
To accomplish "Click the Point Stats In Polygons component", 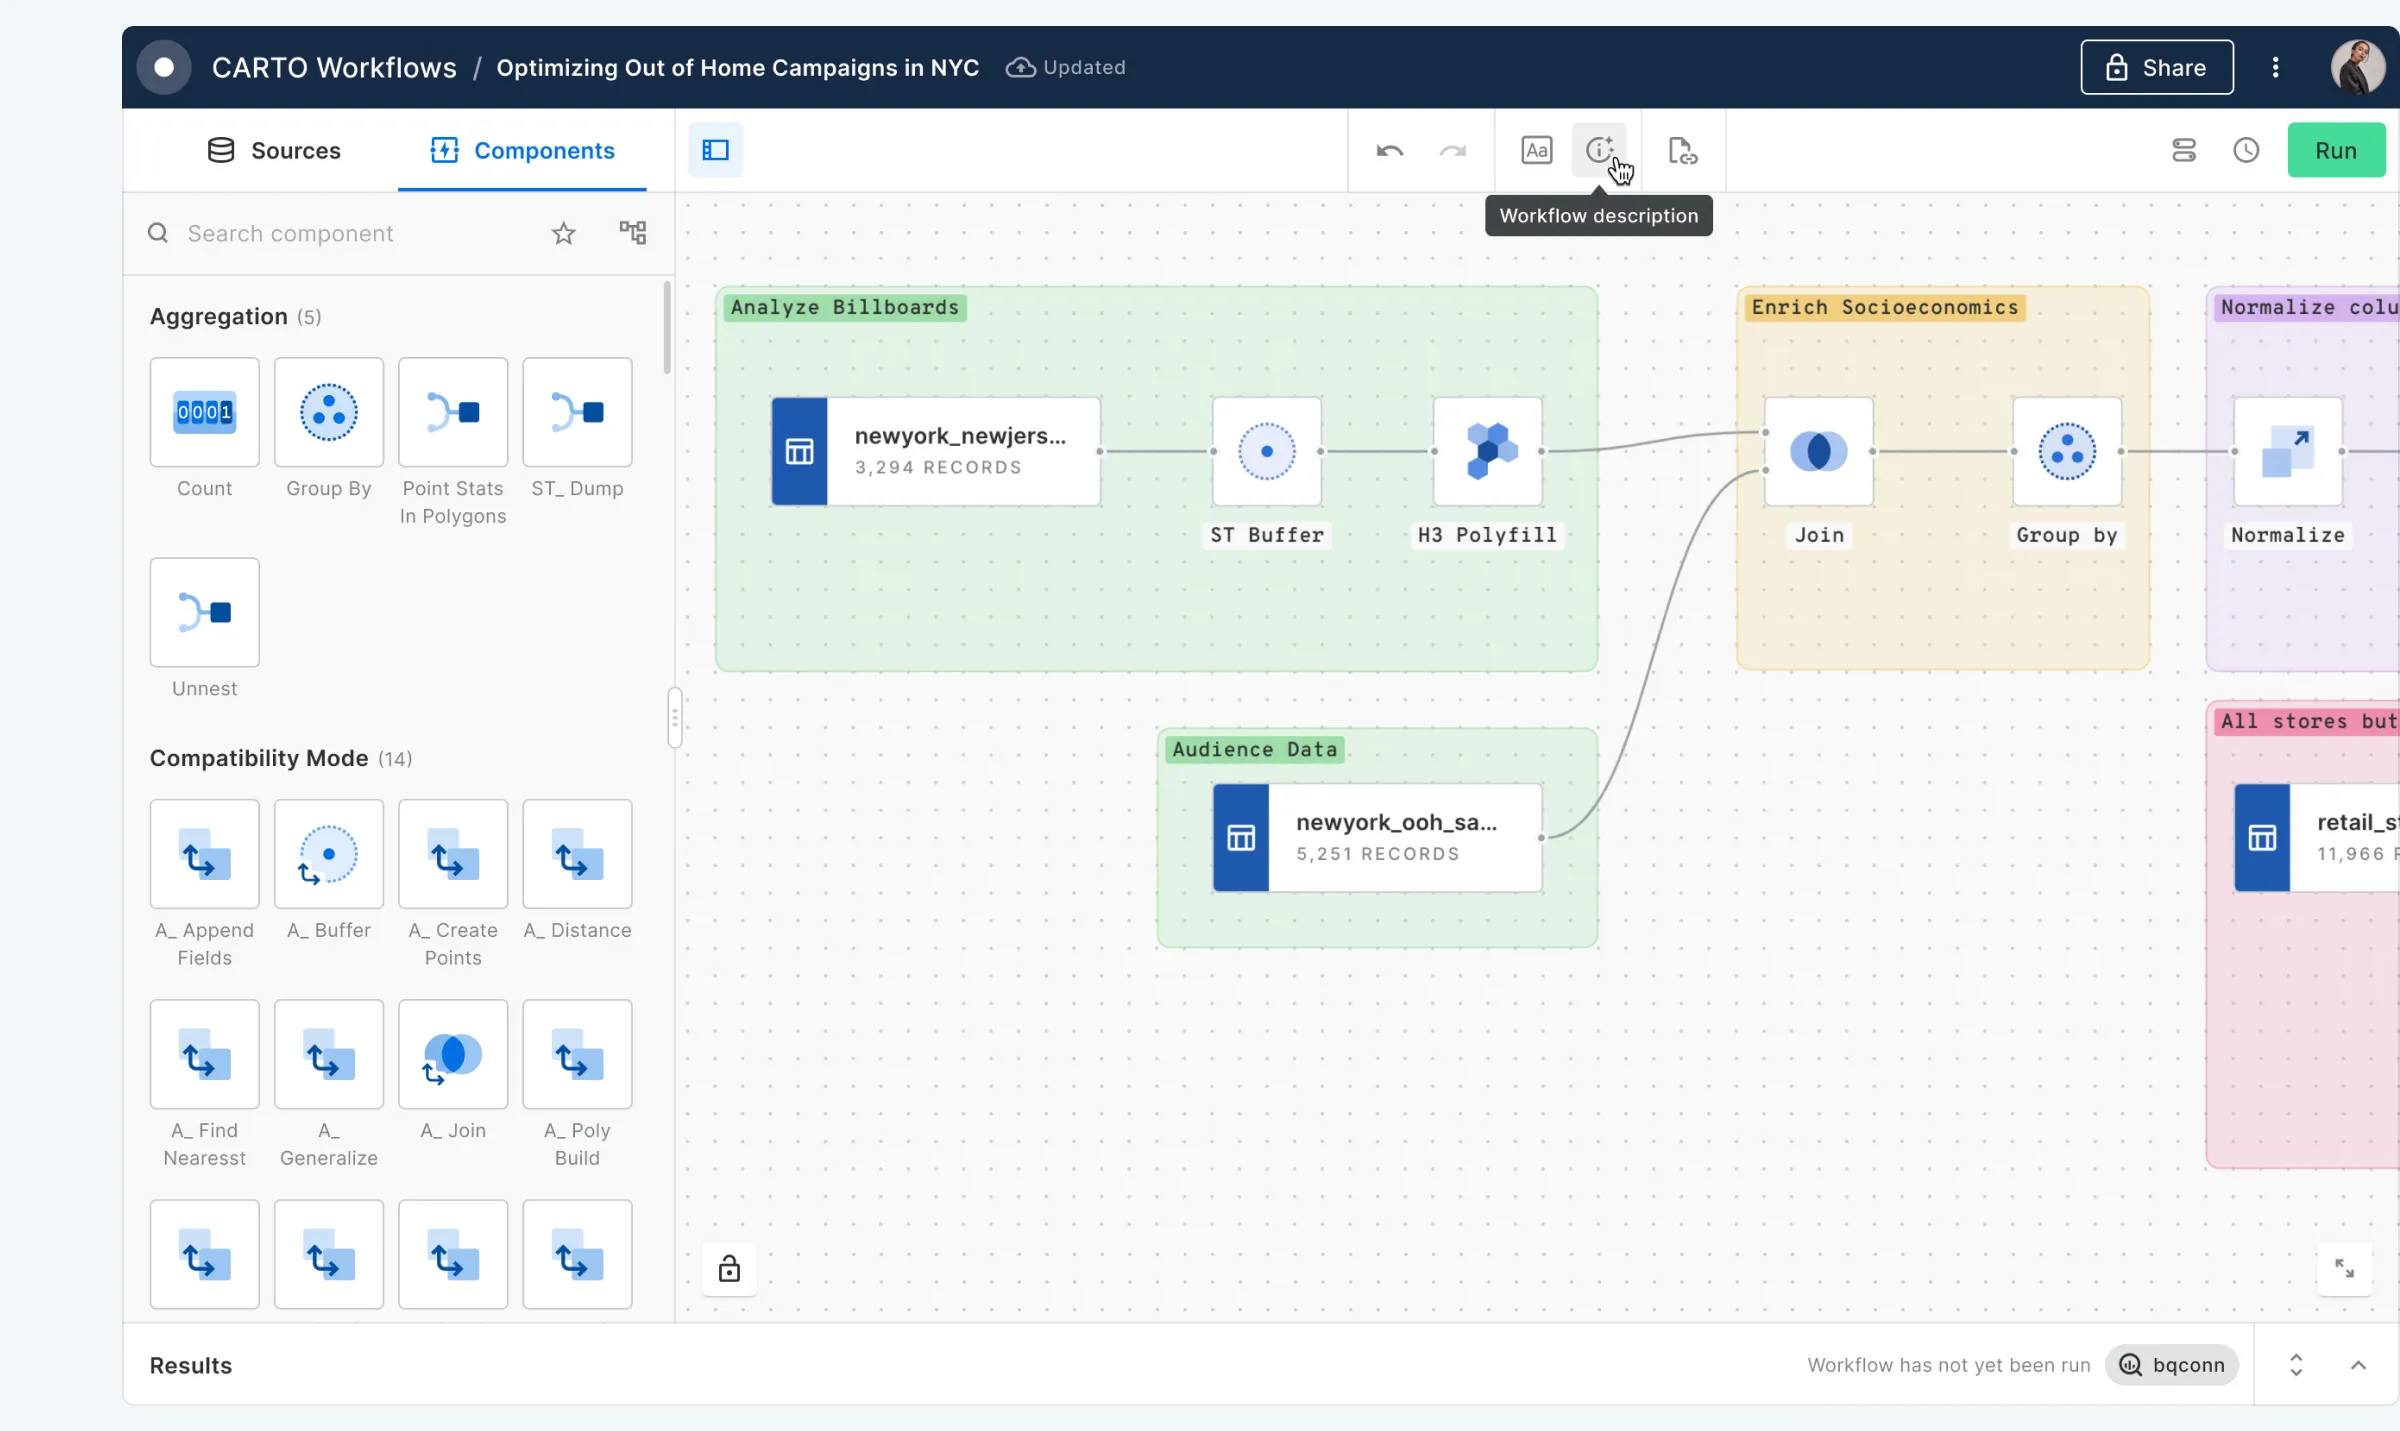I will [x=453, y=412].
